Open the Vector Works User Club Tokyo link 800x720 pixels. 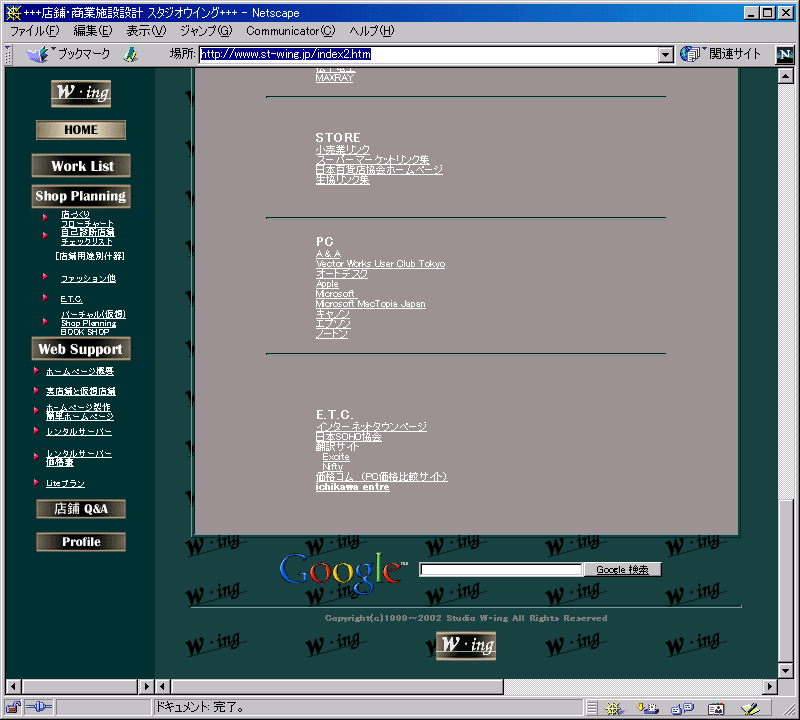pos(380,264)
